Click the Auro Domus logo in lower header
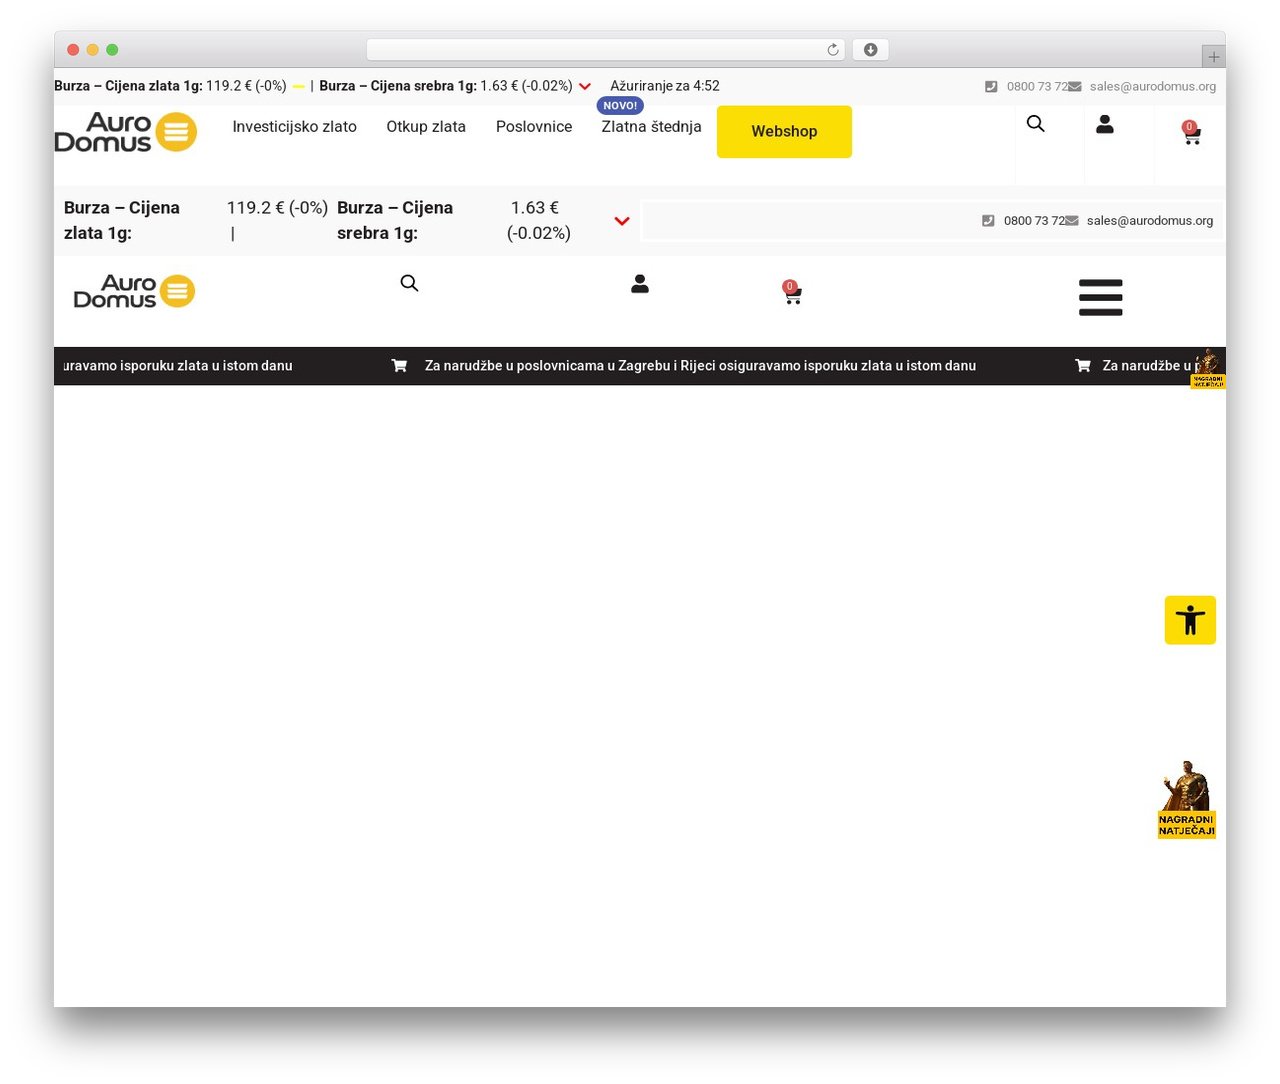The height and width of the screenshot is (1084, 1280). tap(134, 291)
